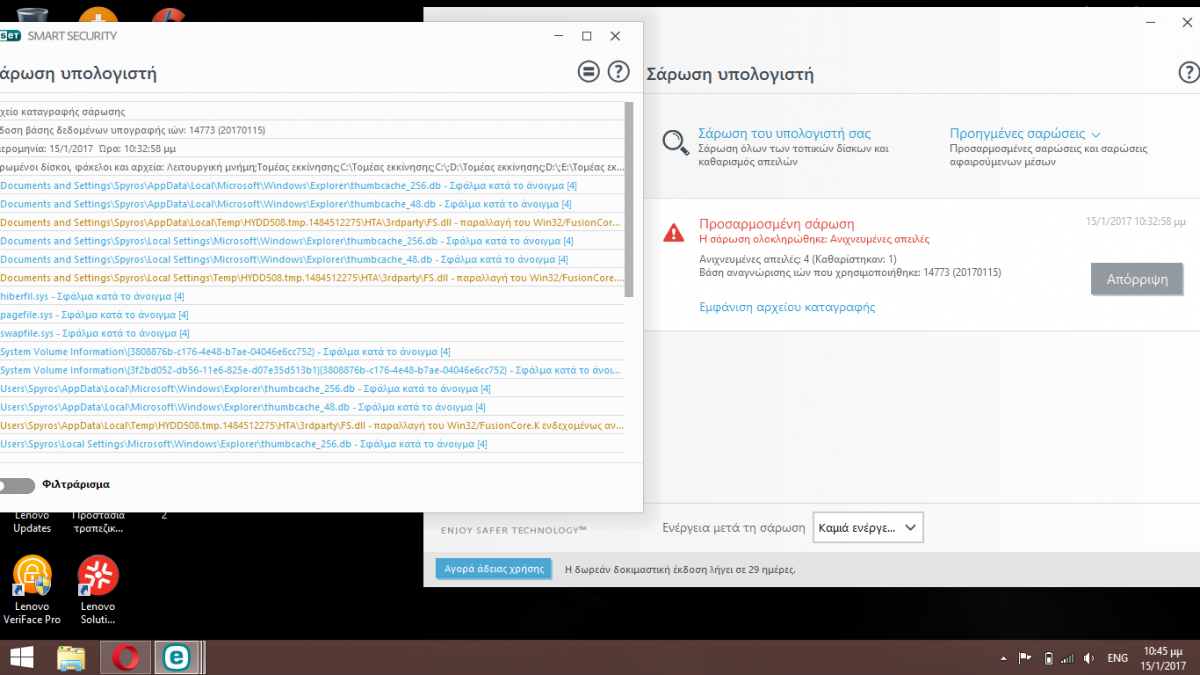Screen dimensions: 1200x675
Task: Click the Προσαρμοσμένη σάρωση heading
Action: click(x=777, y=224)
